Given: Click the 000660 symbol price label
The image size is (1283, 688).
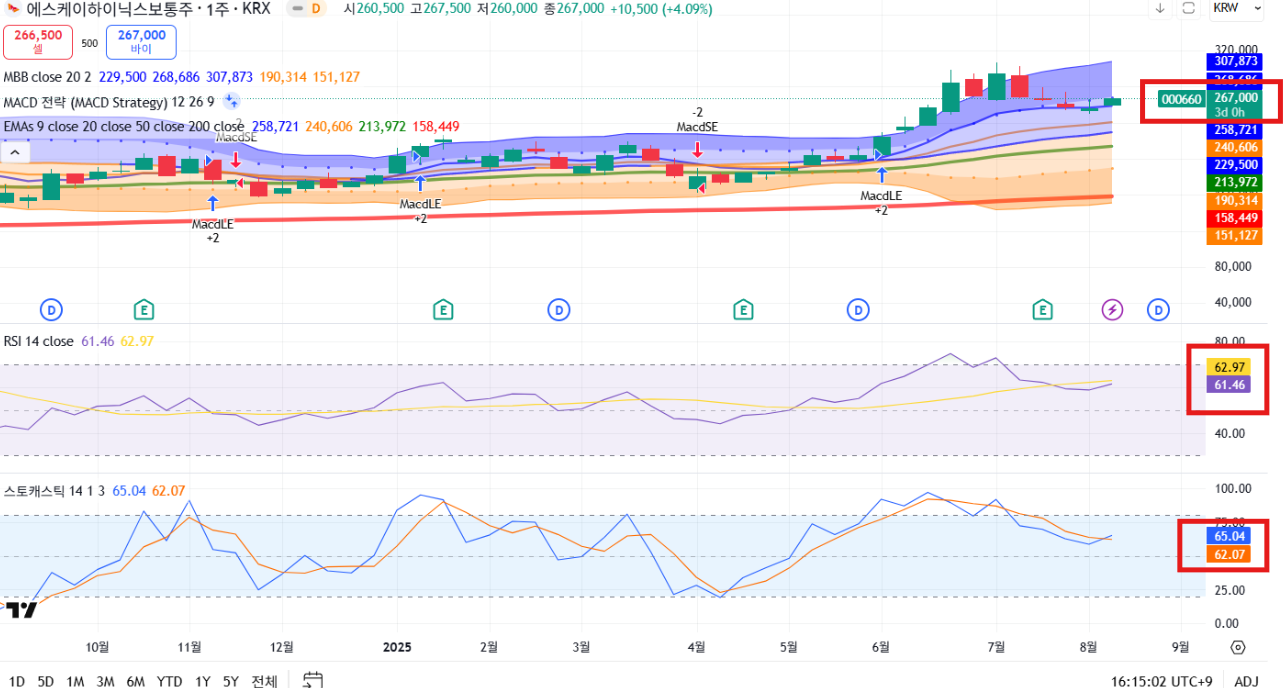Looking at the screenshot, I should coord(1181,99).
